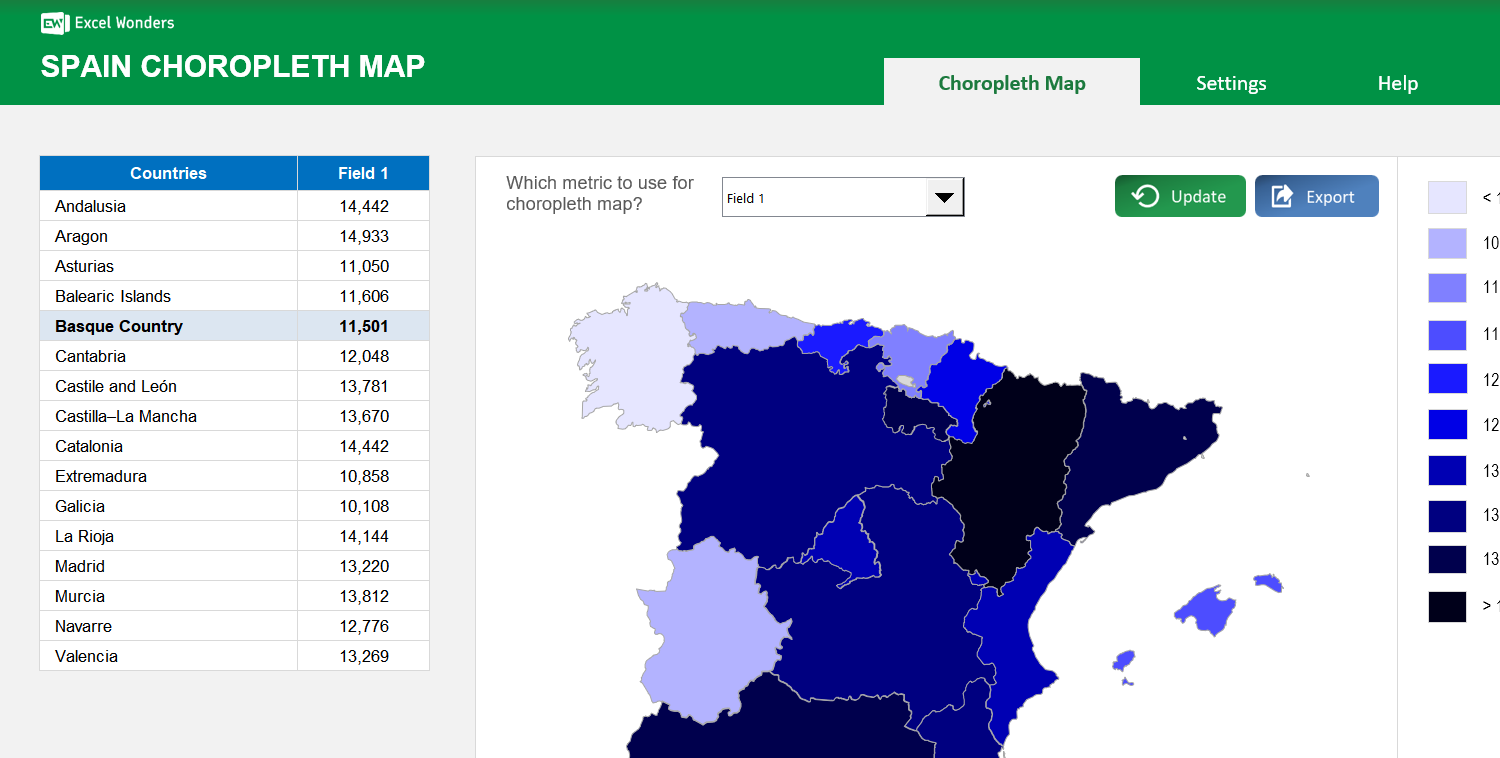This screenshot has height=758, width=1500.
Task: Click the Excel Wonders logo icon
Action: (x=53, y=22)
